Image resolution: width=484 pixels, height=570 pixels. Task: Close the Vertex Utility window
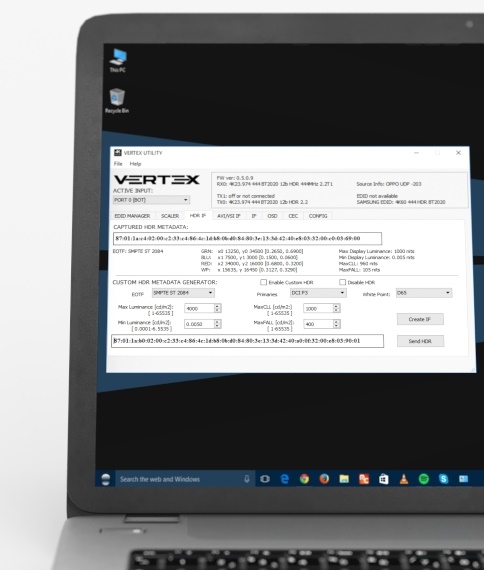[459, 153]
